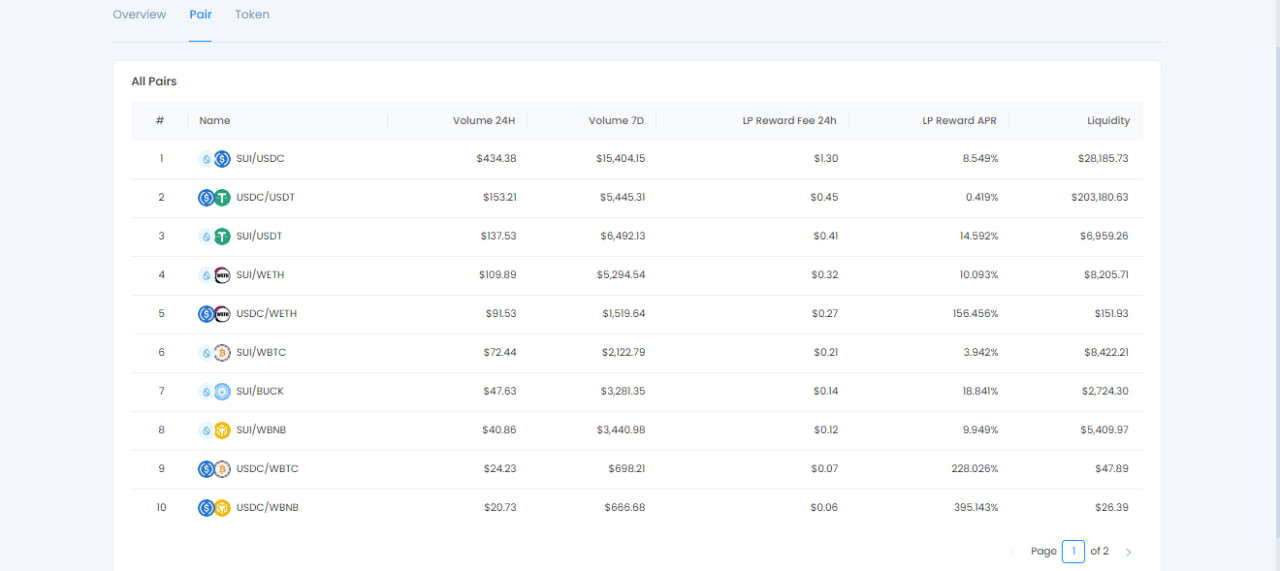Screen dimensions: 1280x571
Task: Click the $47.63 volume 24H value
Action: pyautogui.click(x=499, y=391)
